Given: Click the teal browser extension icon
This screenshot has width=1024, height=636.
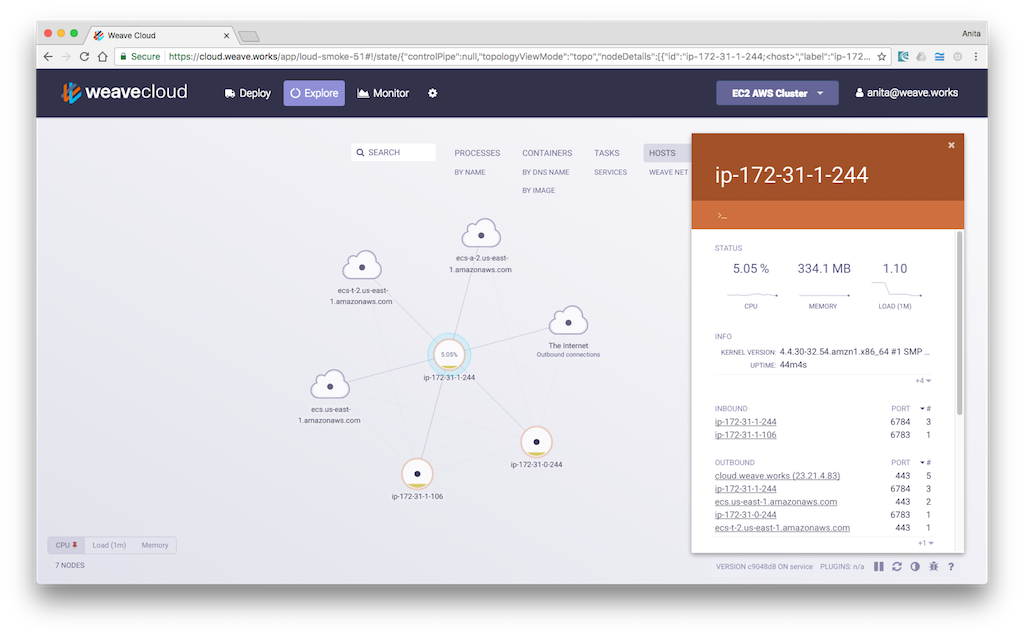Looking at the screenshot, I should click(x=903, y=57).
